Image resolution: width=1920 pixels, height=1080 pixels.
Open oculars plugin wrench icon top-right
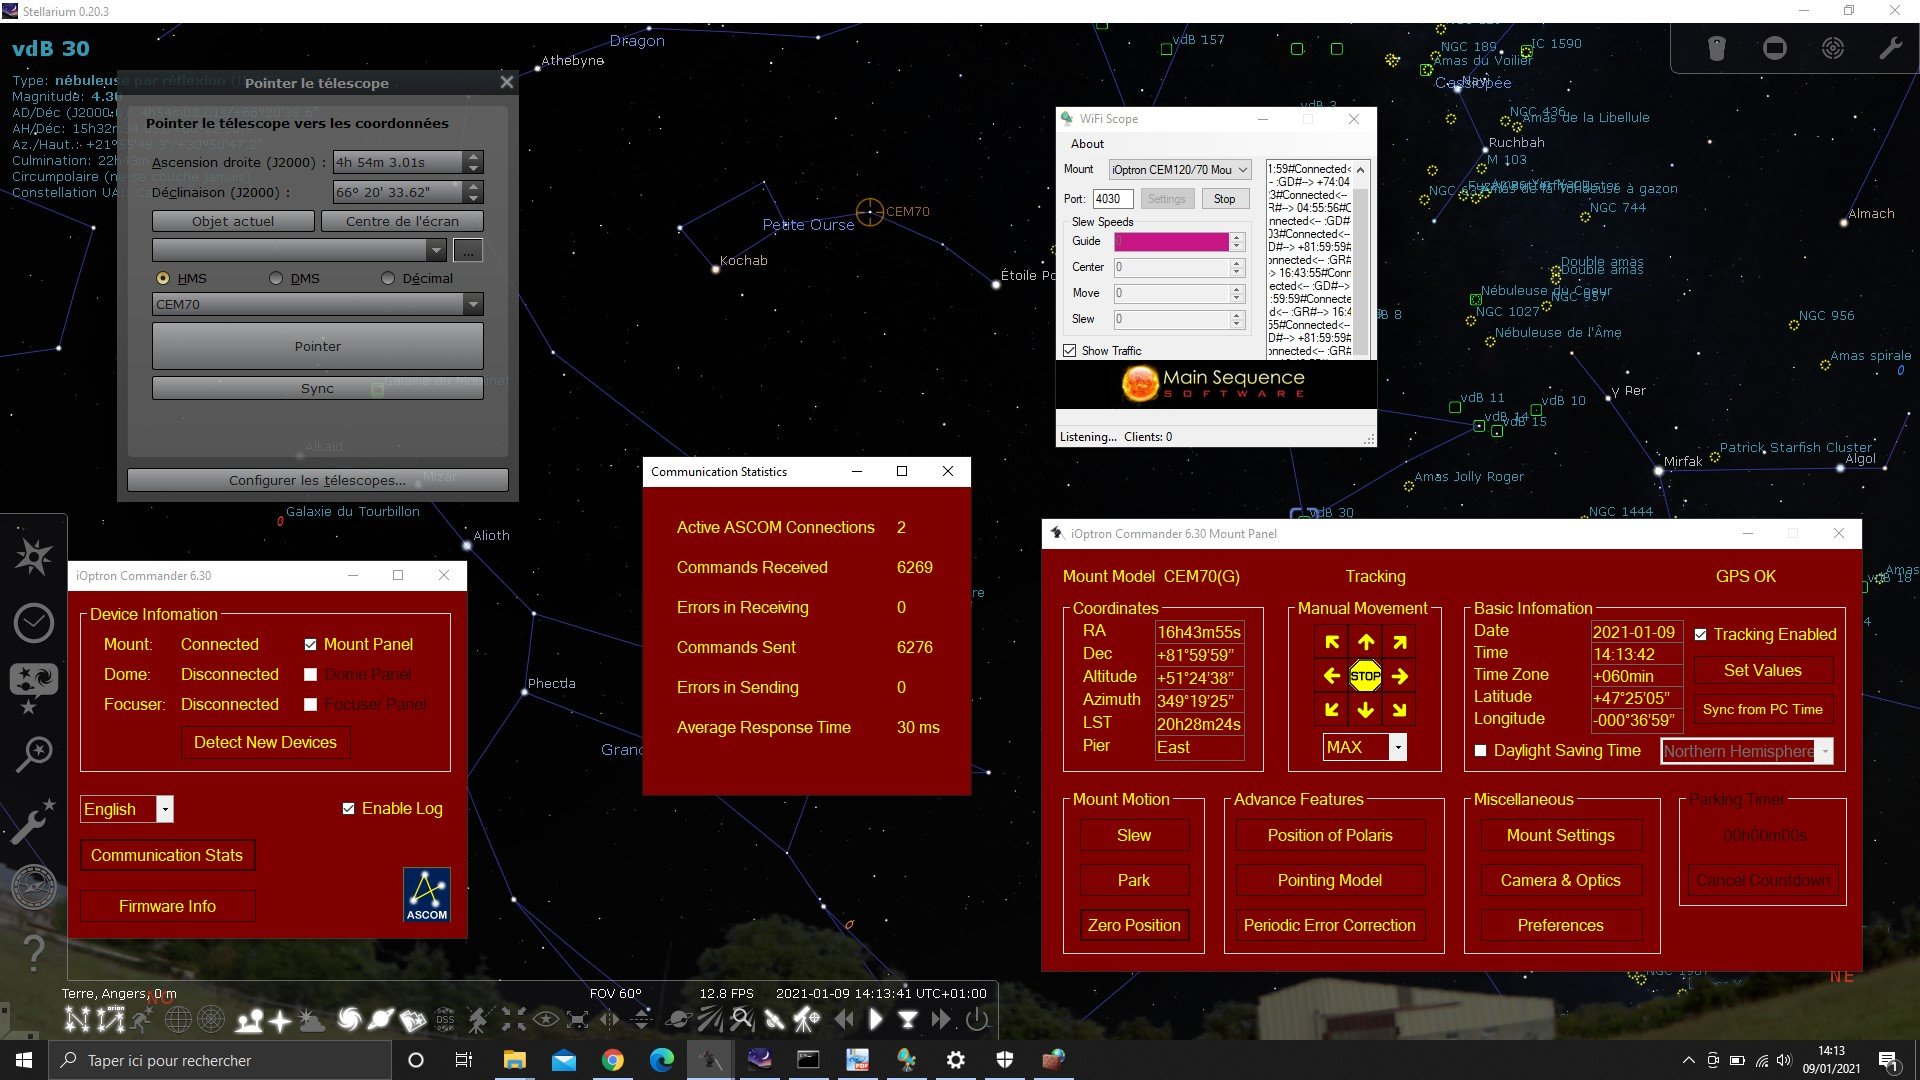click(1890, 48)
